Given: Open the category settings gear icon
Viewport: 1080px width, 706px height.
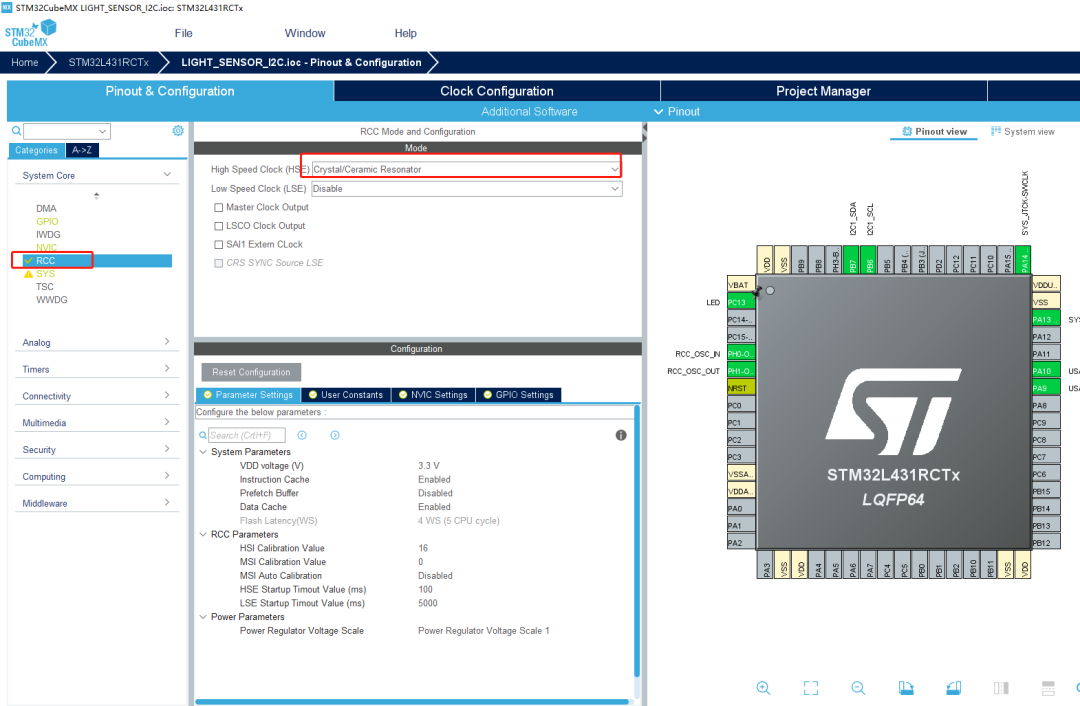Looking at the screenshot, I should point(178,131).
